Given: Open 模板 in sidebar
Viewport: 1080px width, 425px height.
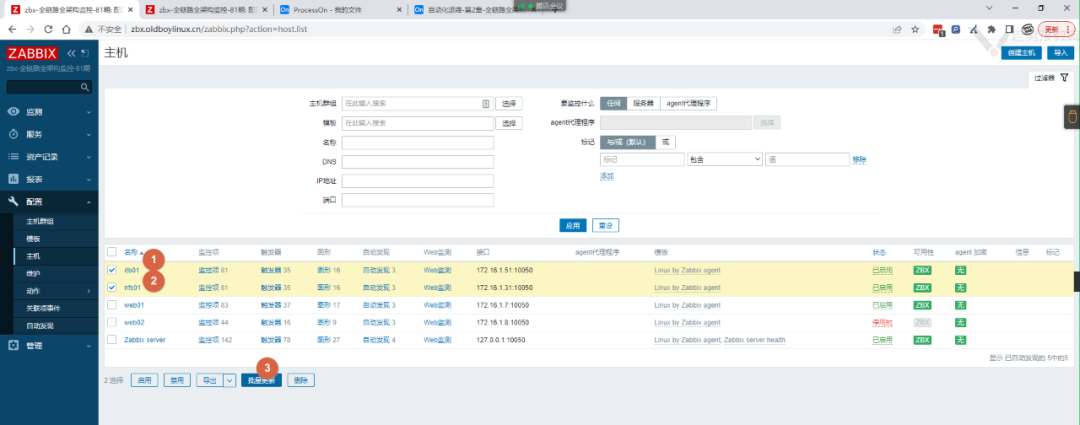Looking at the screenshot, I should click(x=33, y=238).
